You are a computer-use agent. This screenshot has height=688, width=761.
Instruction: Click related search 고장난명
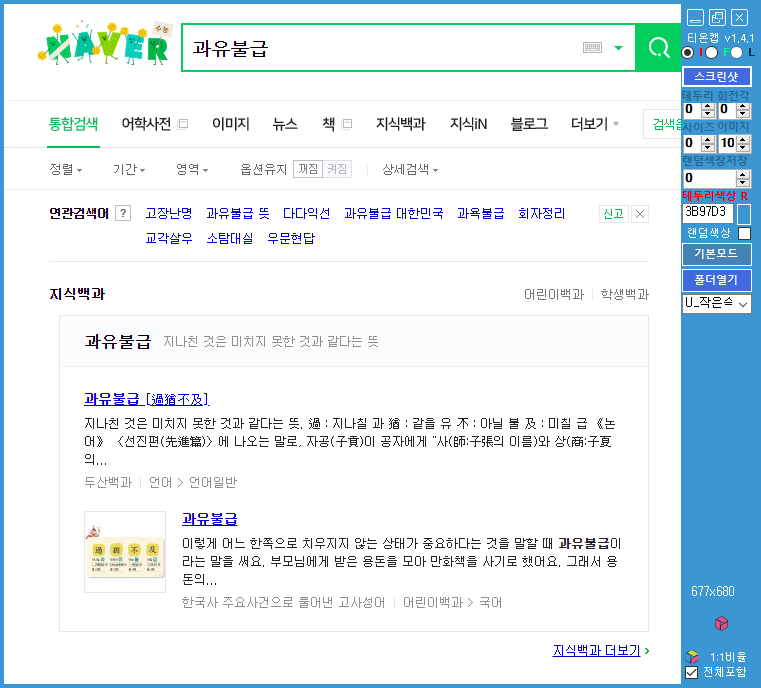tap(169, 213)
